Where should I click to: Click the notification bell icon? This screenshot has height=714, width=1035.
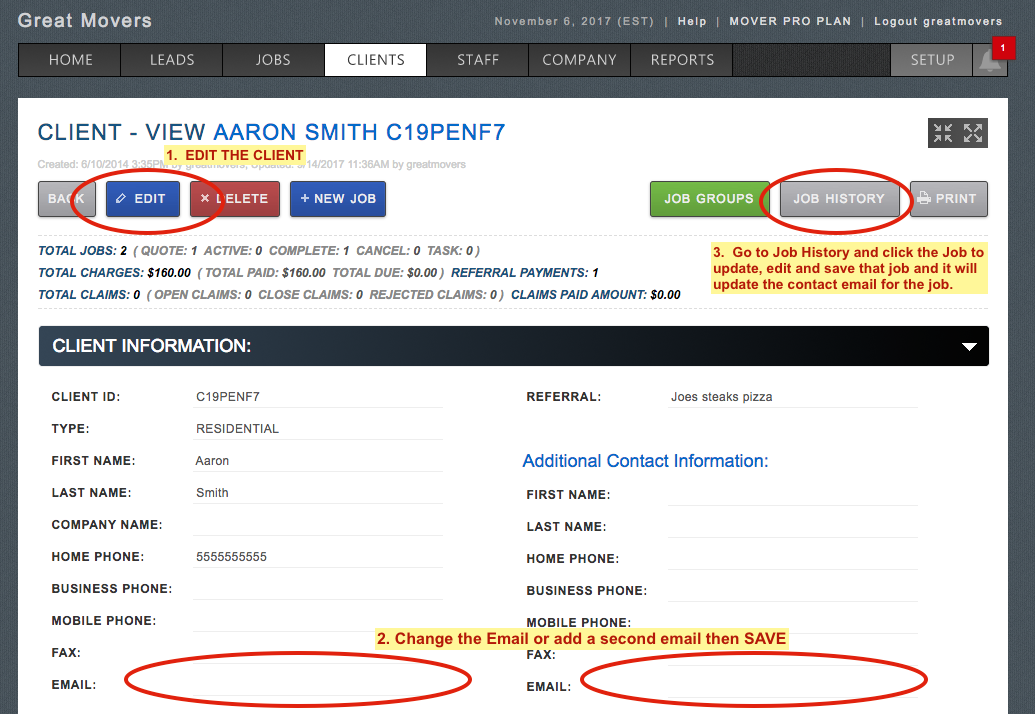coord(989,61)
